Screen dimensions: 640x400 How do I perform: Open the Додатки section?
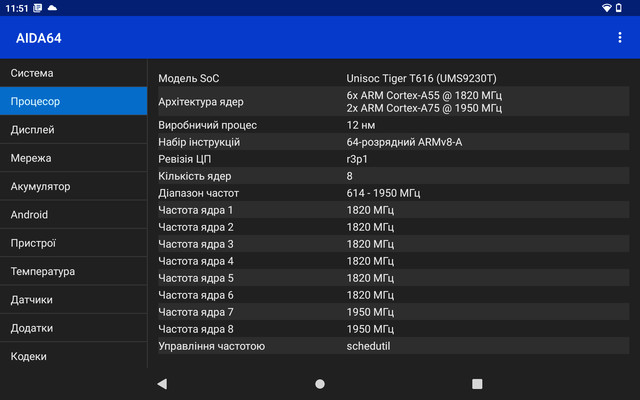73,328
